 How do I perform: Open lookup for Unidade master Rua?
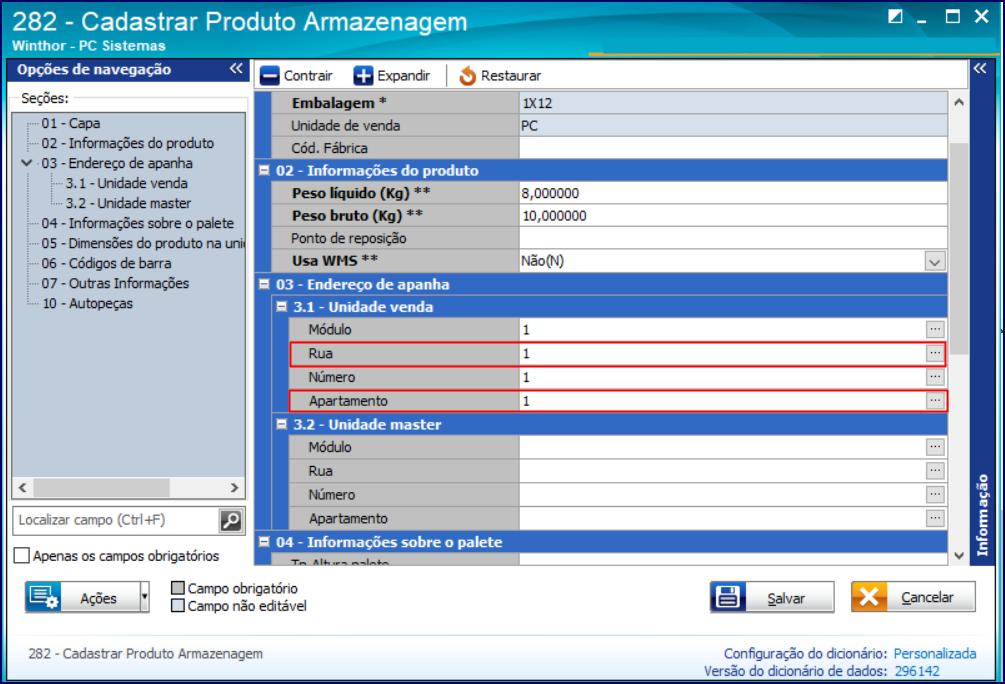(x=934, y=471)
